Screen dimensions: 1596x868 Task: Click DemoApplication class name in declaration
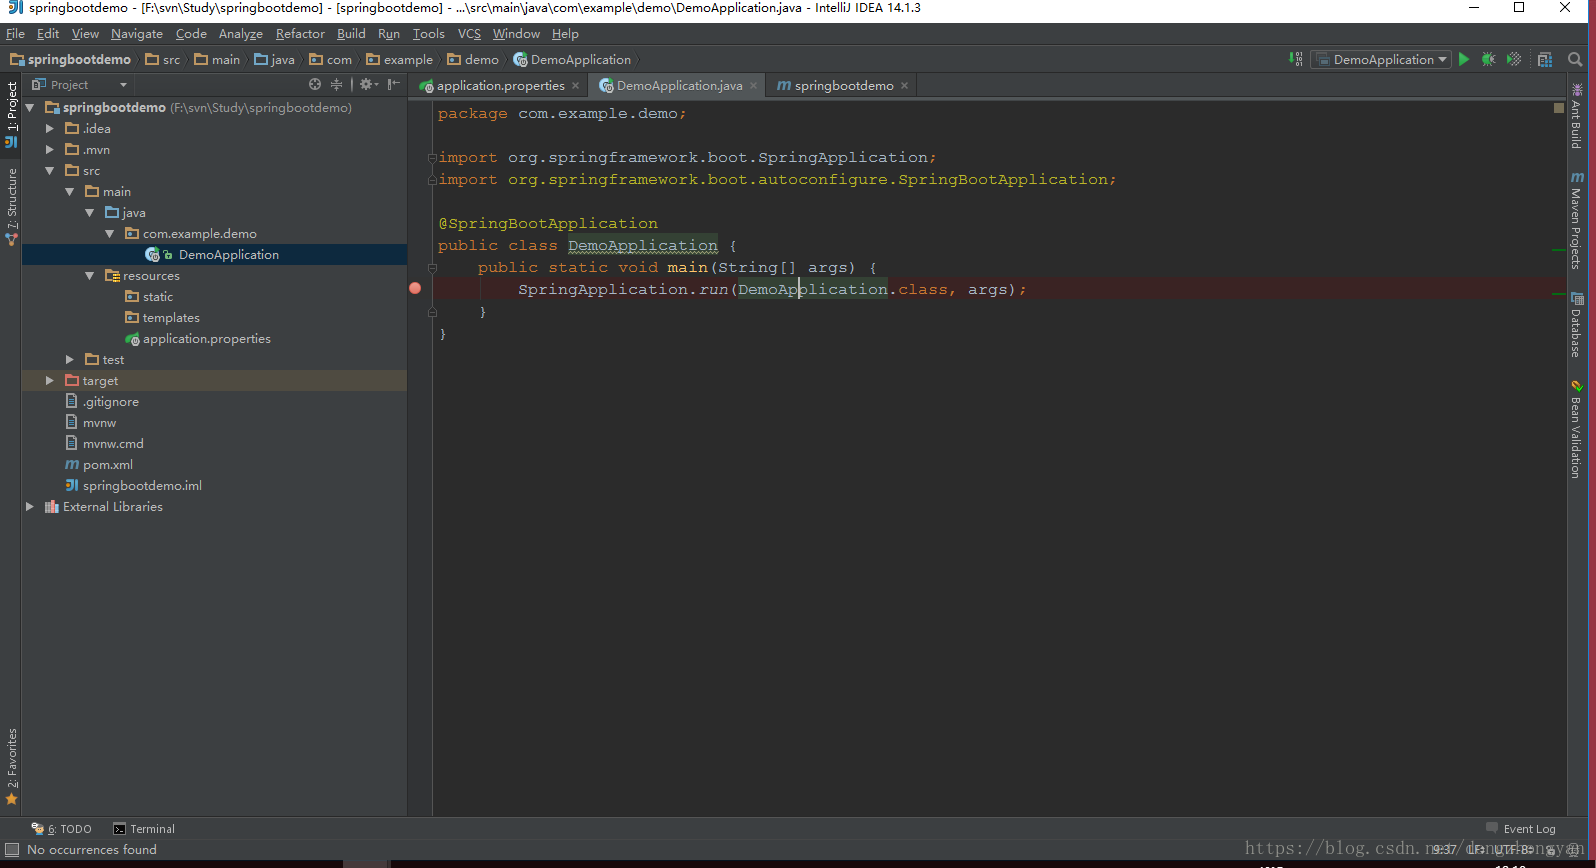pyautogui.click(x=643, y=245)
